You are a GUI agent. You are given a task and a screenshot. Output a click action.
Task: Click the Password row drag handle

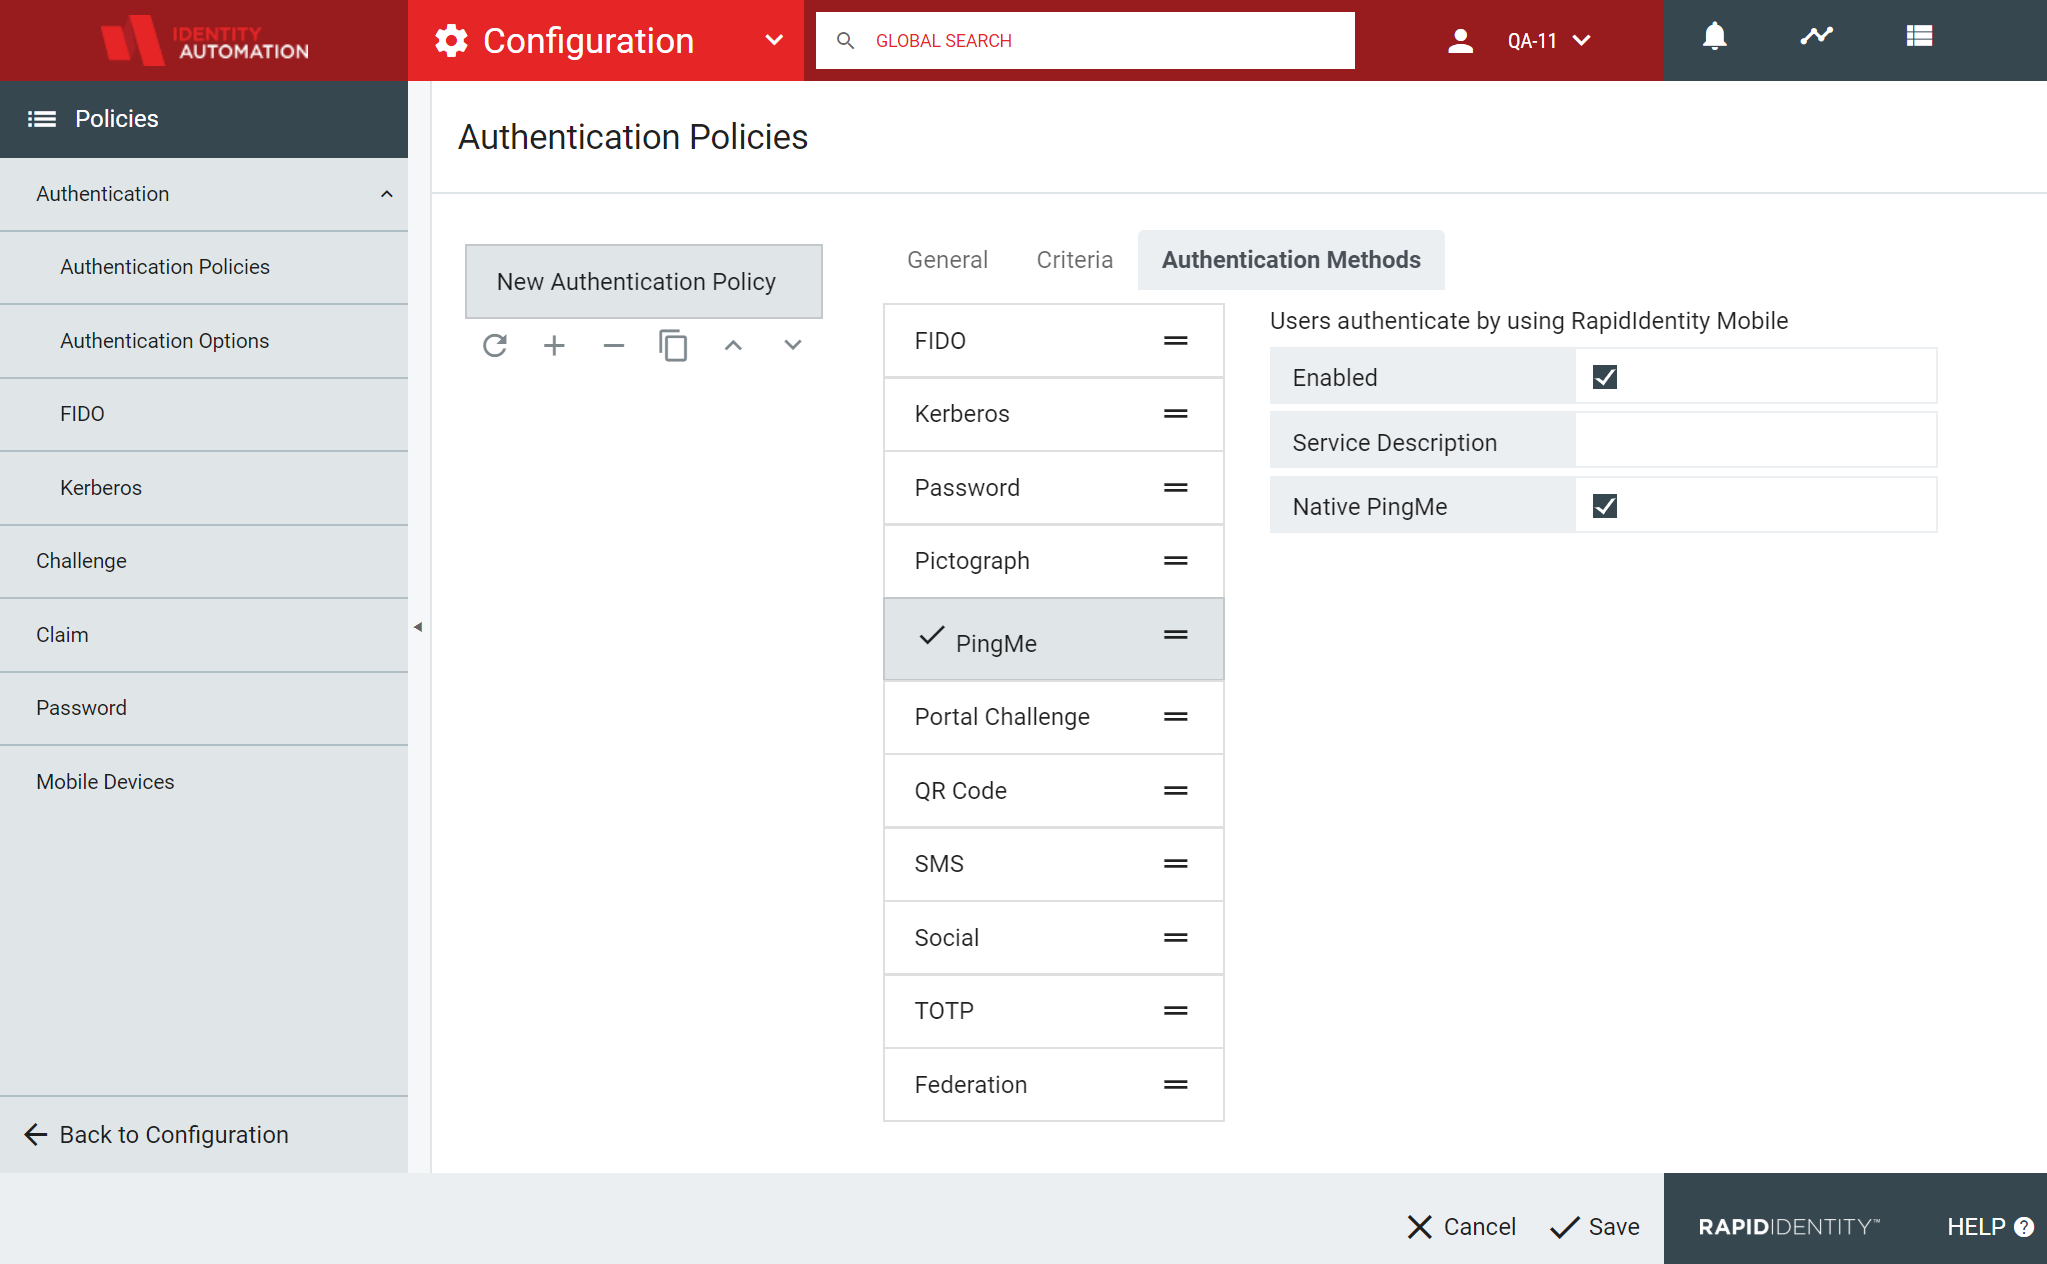[x=1176, y=488]
